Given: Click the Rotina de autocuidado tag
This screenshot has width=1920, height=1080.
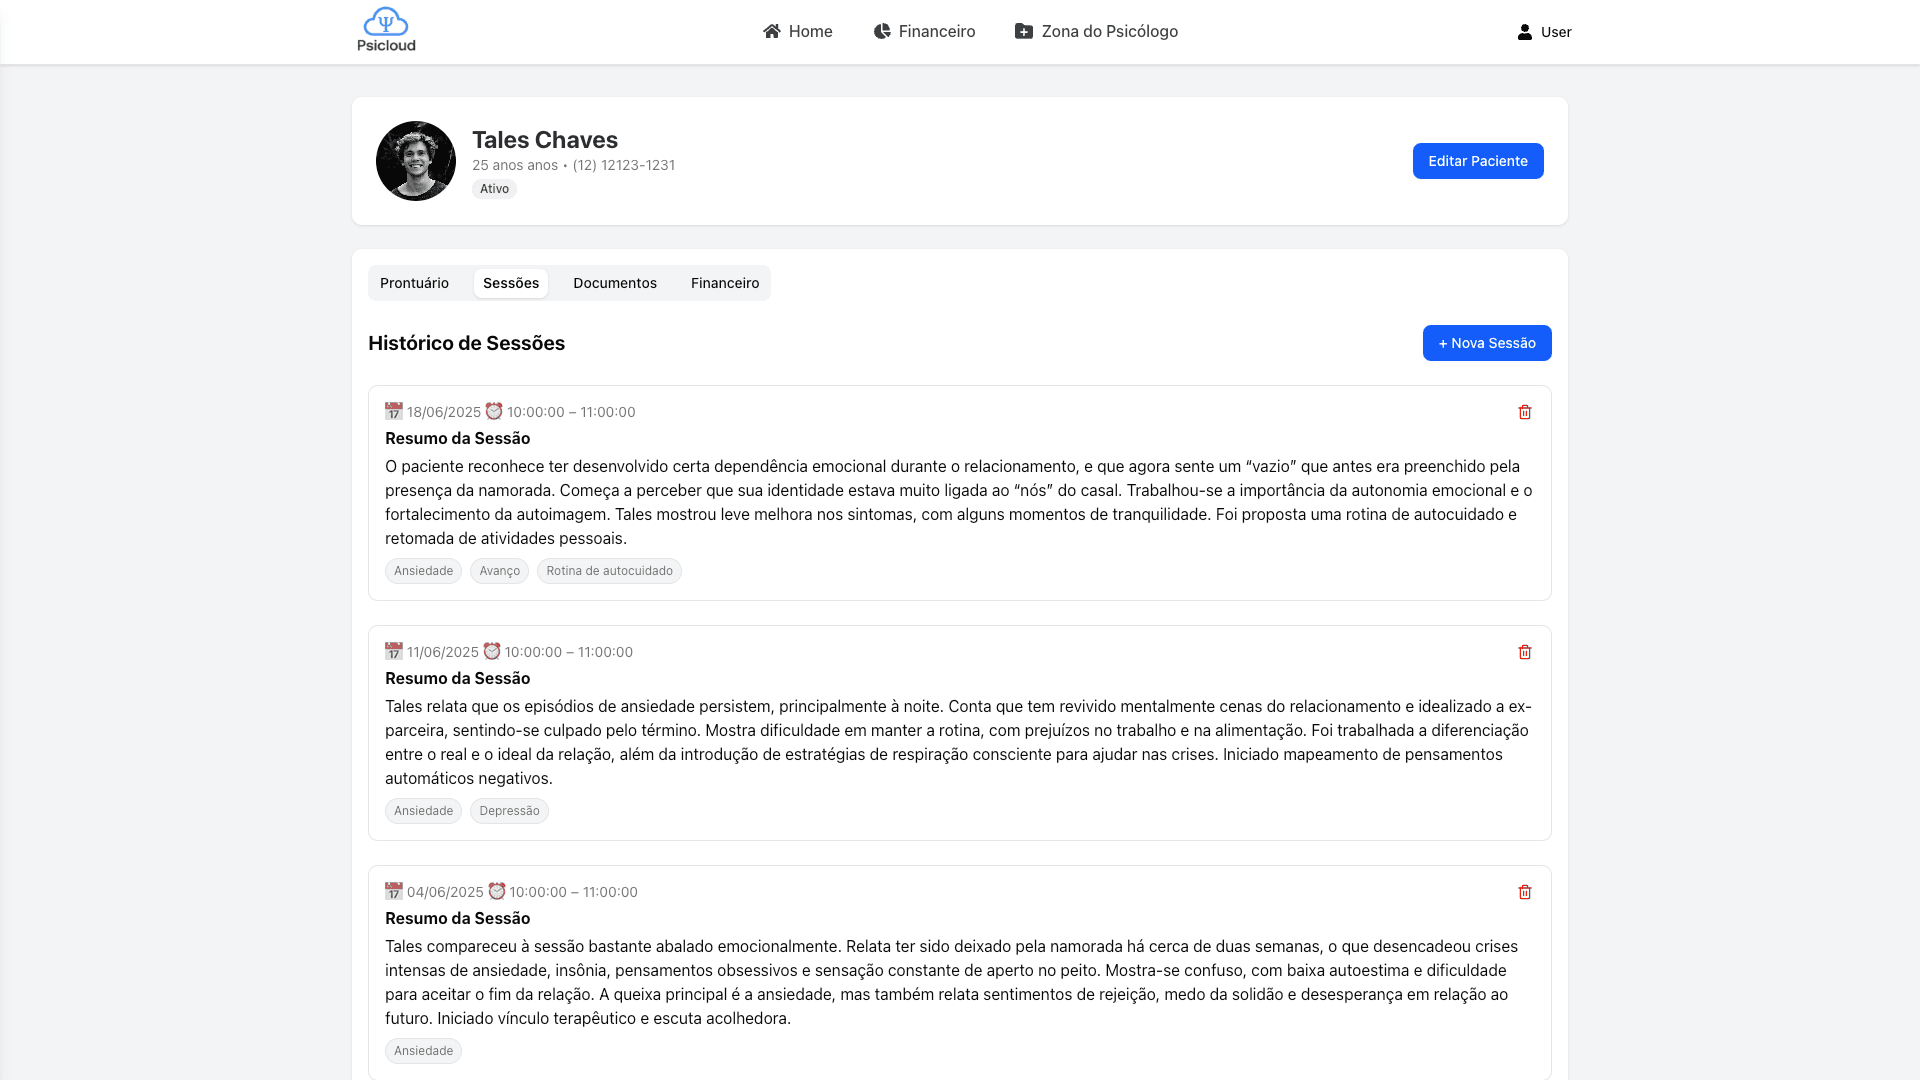Looking at the screenshot, I should pos(608,570).
